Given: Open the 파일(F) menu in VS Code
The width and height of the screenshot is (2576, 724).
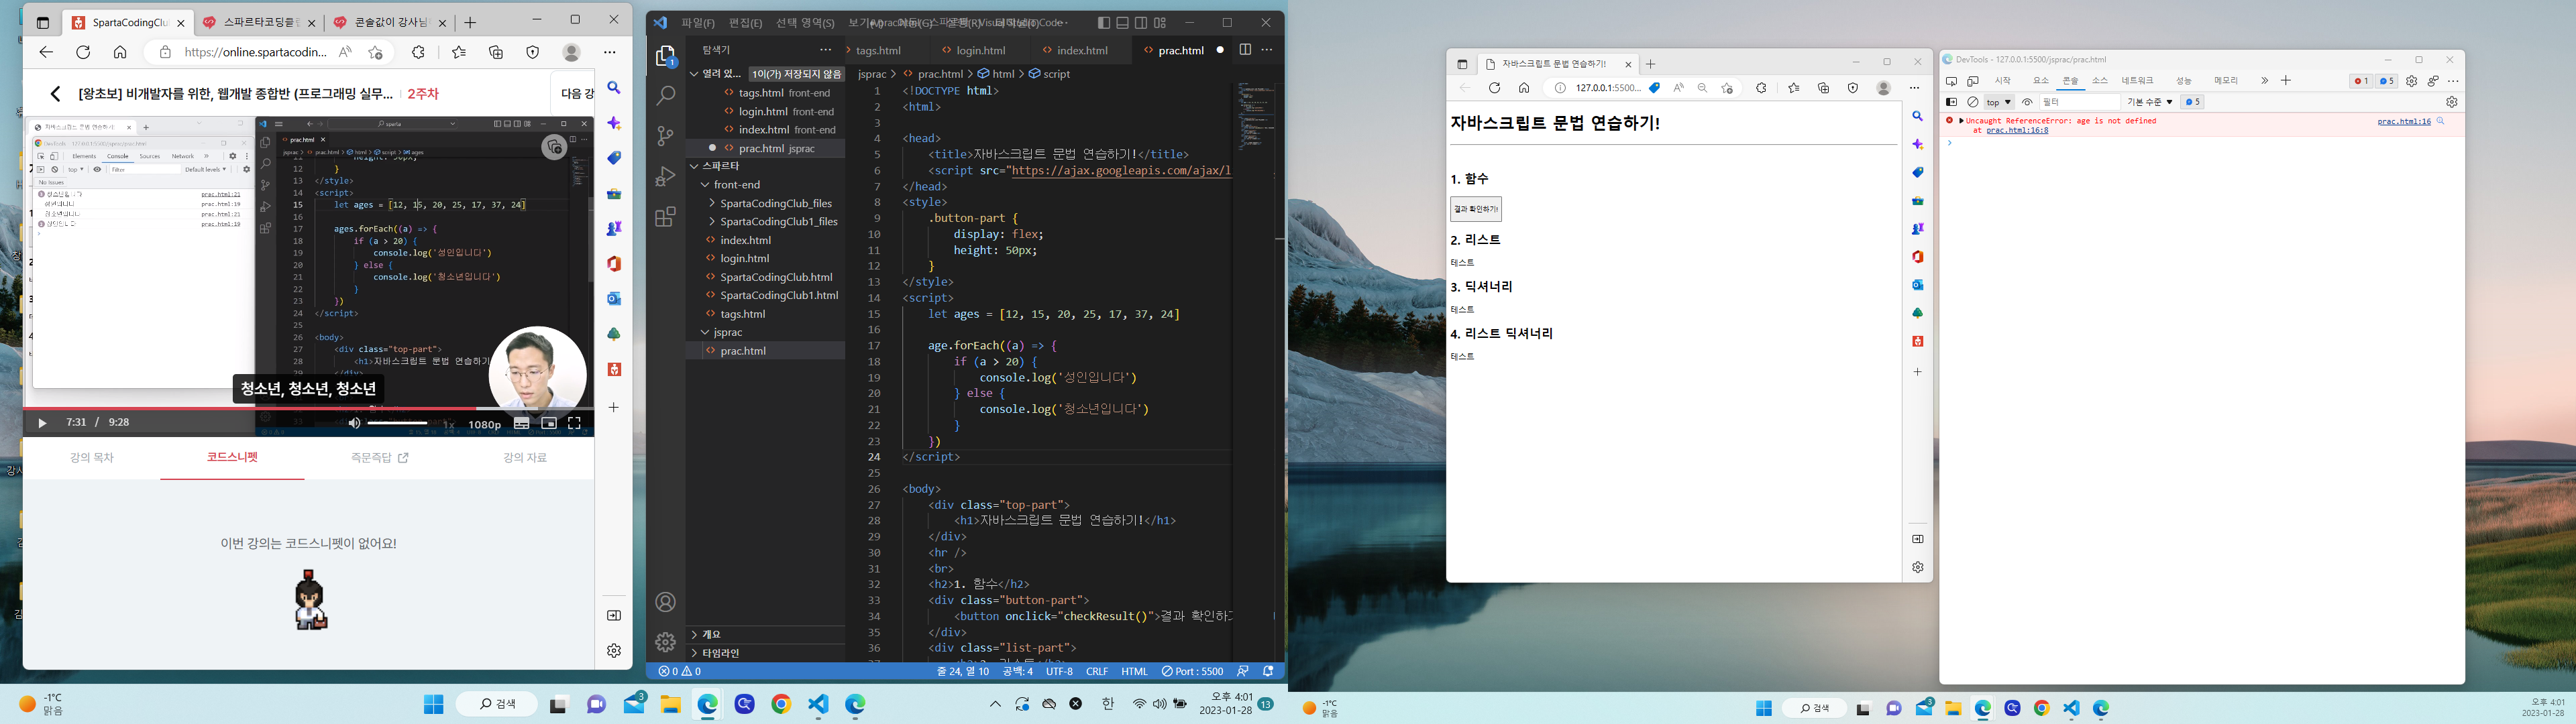Looking at the screenshot, I should 698,23.
